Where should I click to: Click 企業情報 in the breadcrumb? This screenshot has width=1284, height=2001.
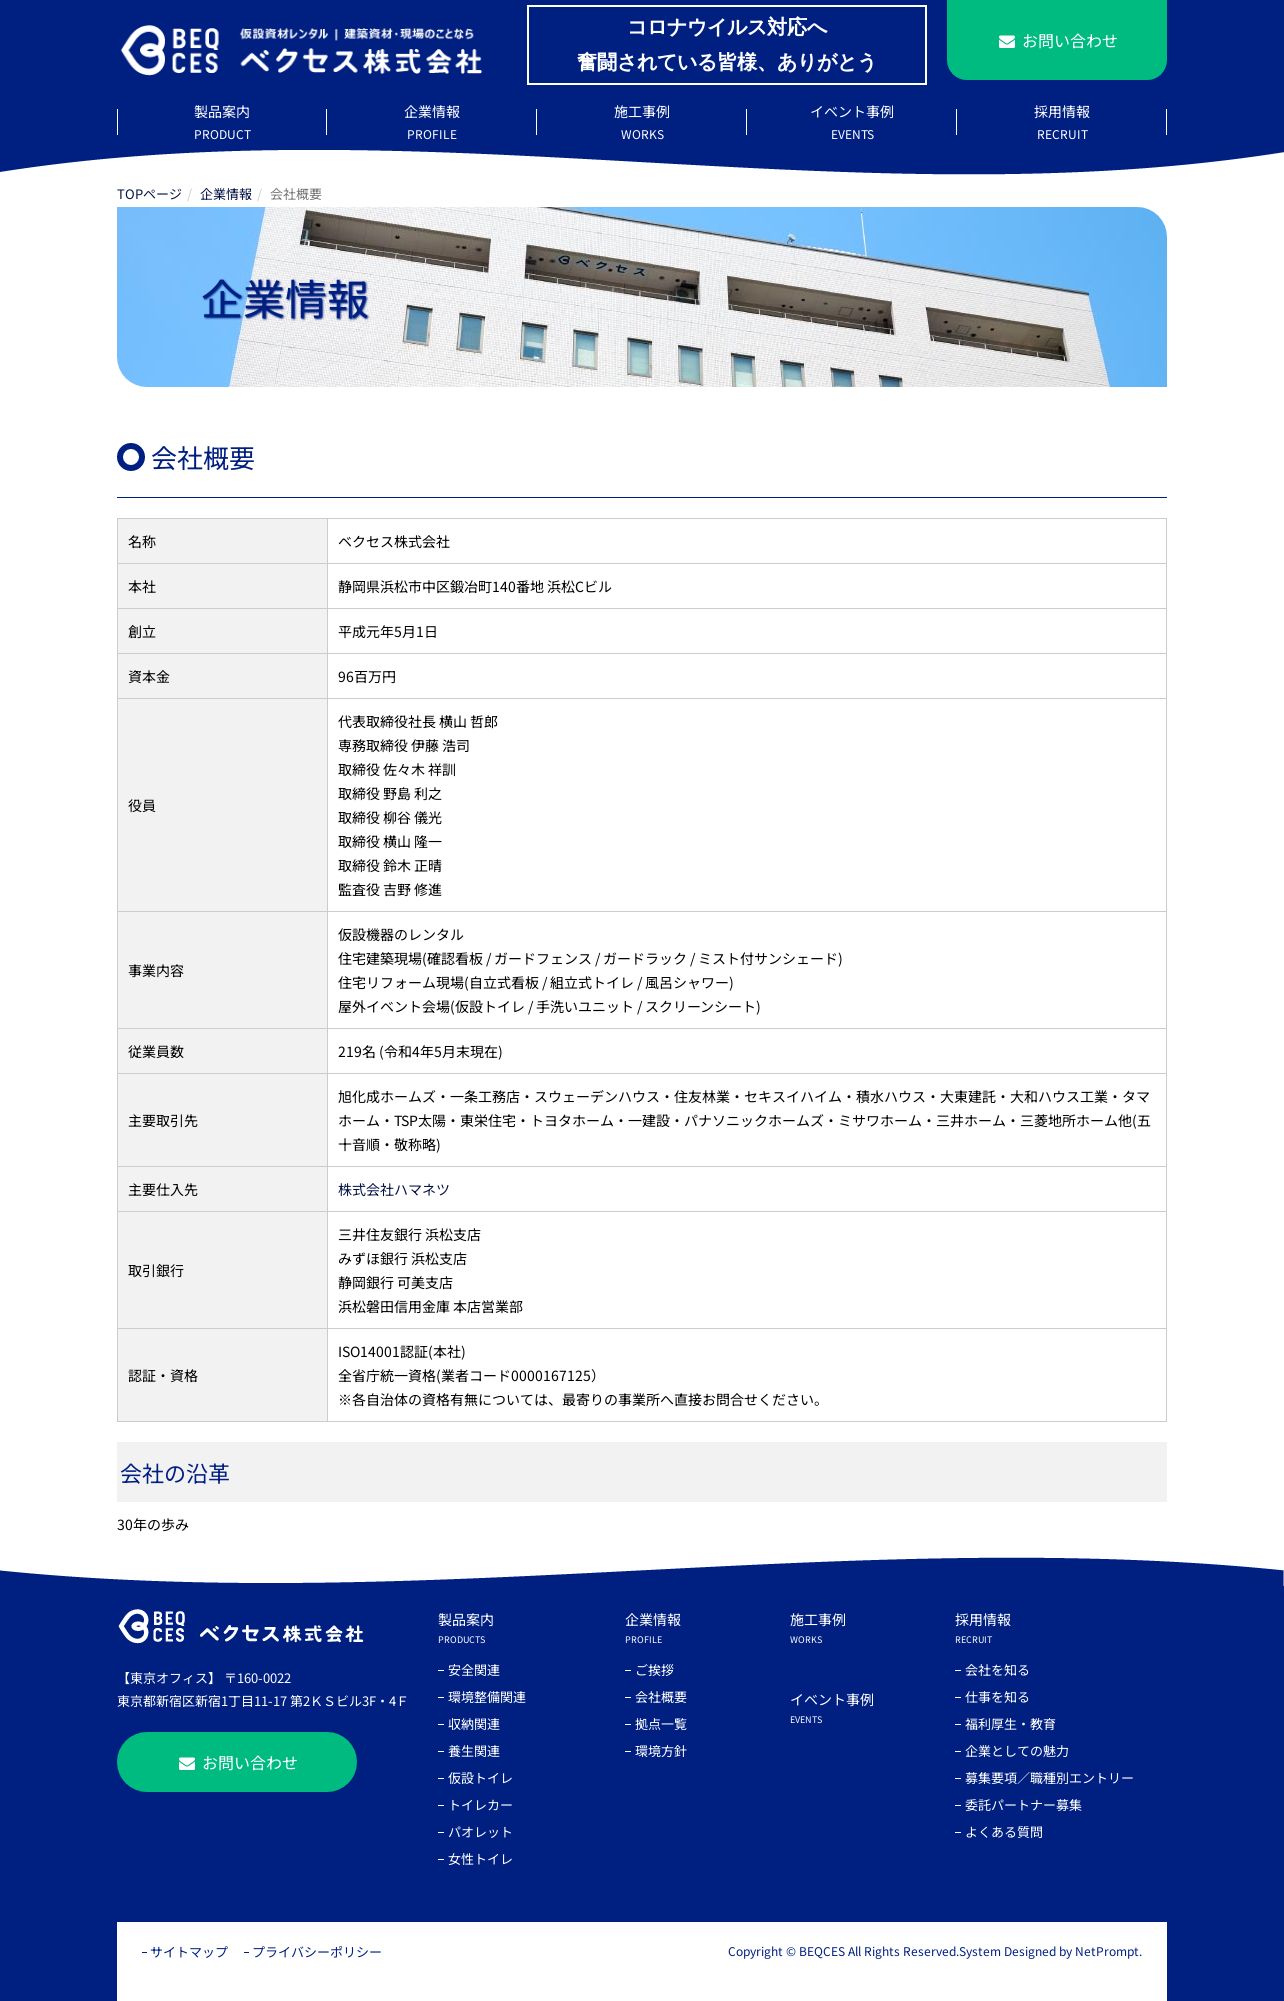coord(226,194)
